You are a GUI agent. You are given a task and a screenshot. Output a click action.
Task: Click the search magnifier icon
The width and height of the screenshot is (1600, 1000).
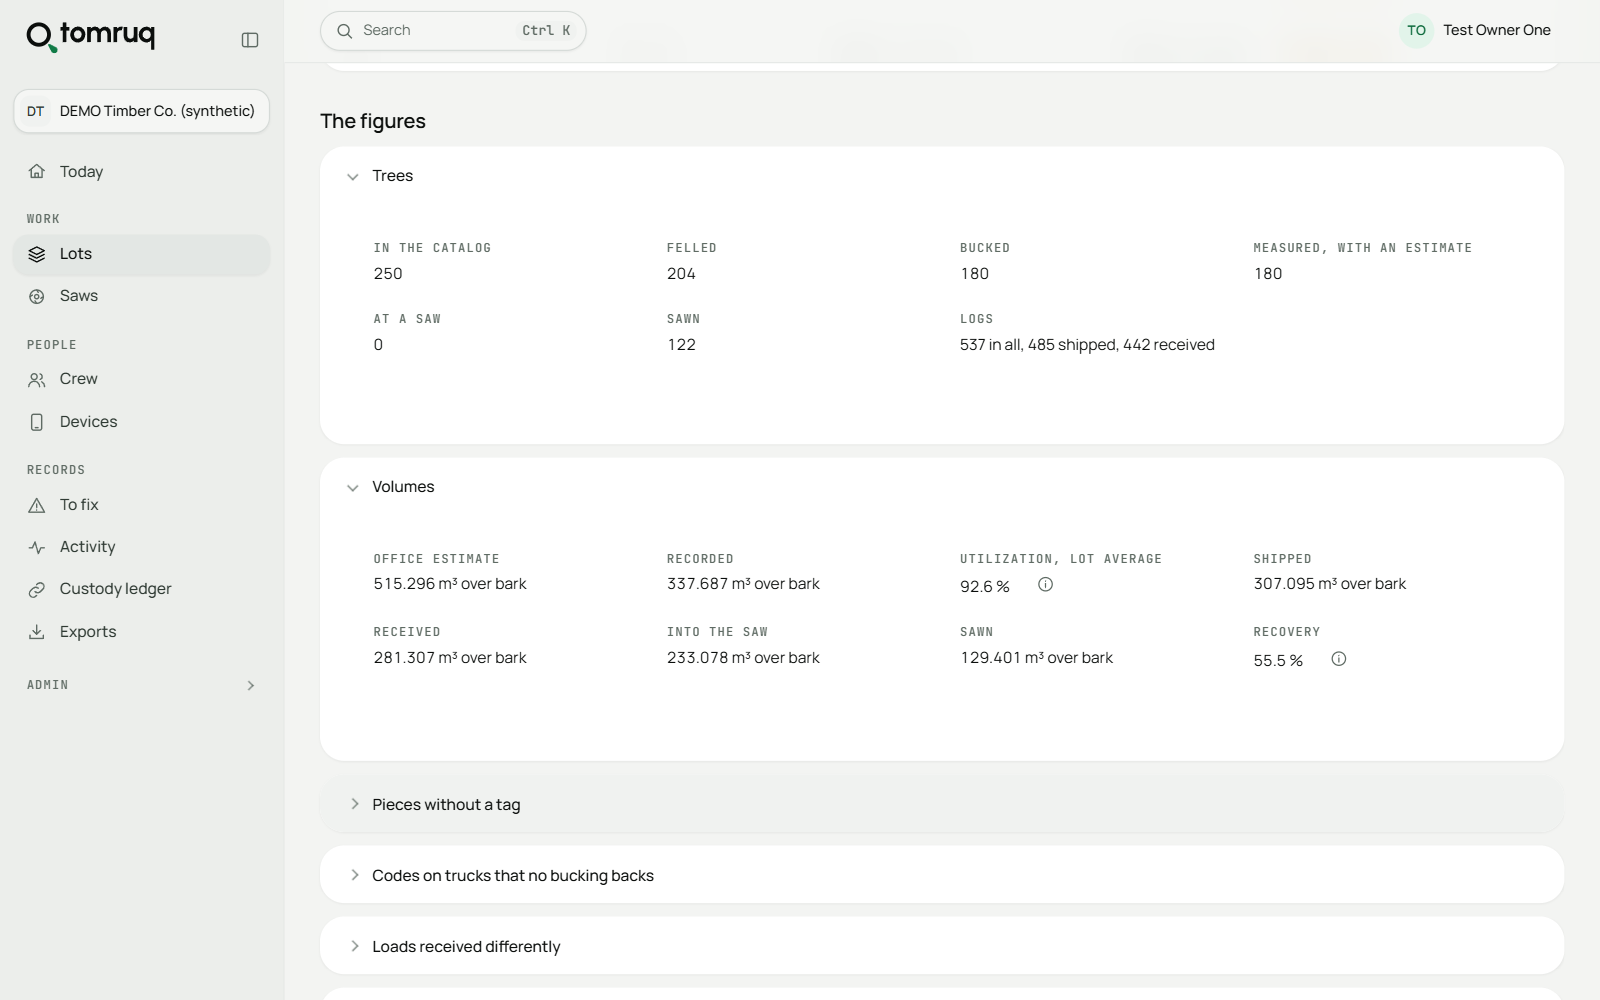coord(345,31)
